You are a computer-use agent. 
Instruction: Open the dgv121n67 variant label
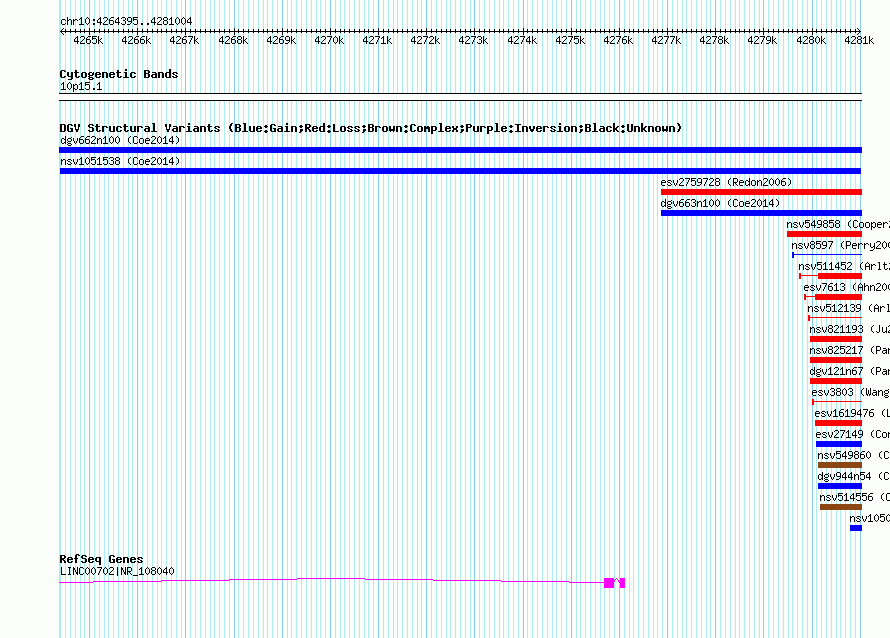(849, 371)
